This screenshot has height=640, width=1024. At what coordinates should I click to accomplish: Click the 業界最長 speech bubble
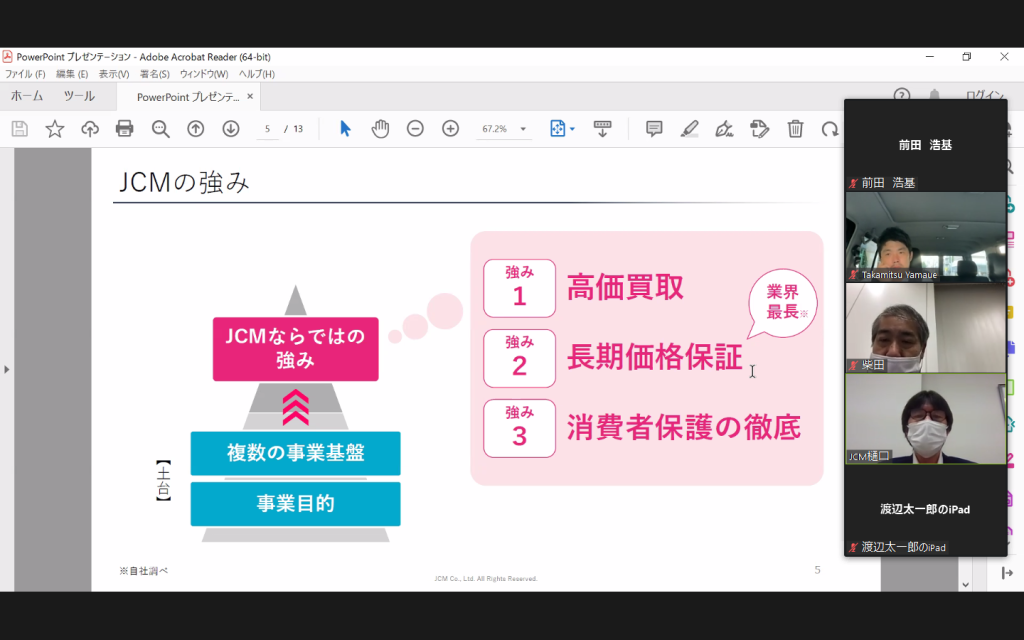pos(782,302)
